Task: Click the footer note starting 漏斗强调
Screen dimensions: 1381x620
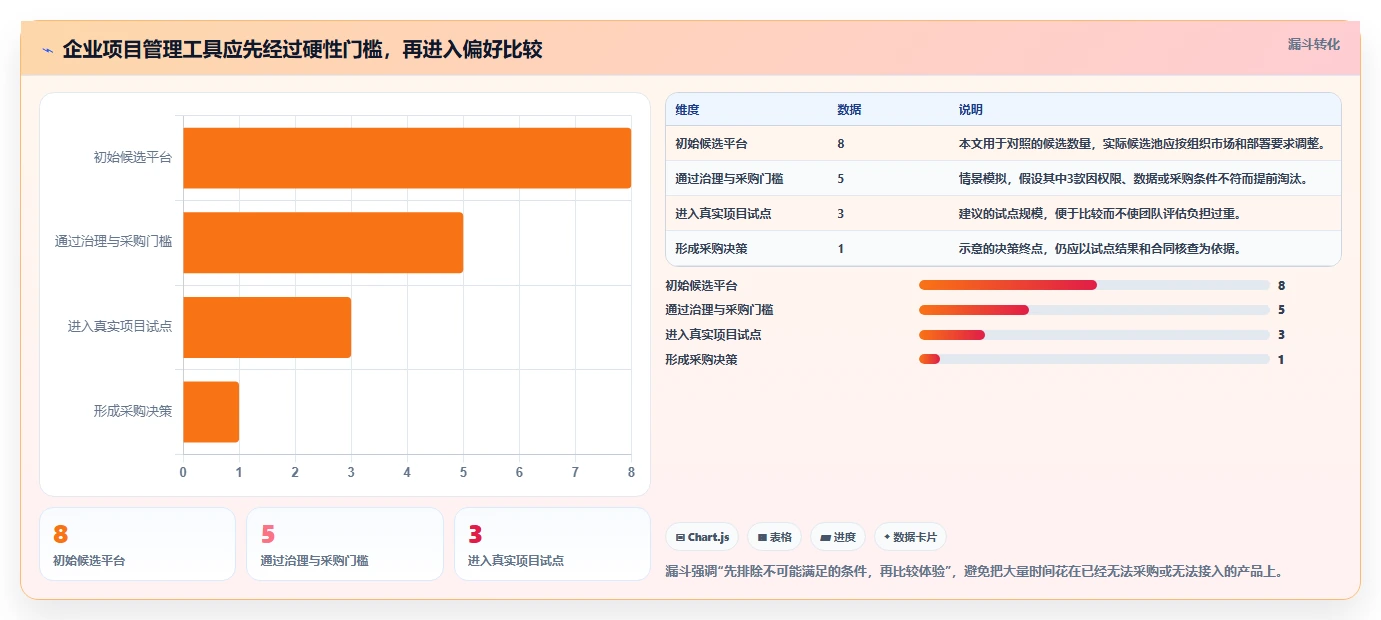Action: [x=974, y=572]
